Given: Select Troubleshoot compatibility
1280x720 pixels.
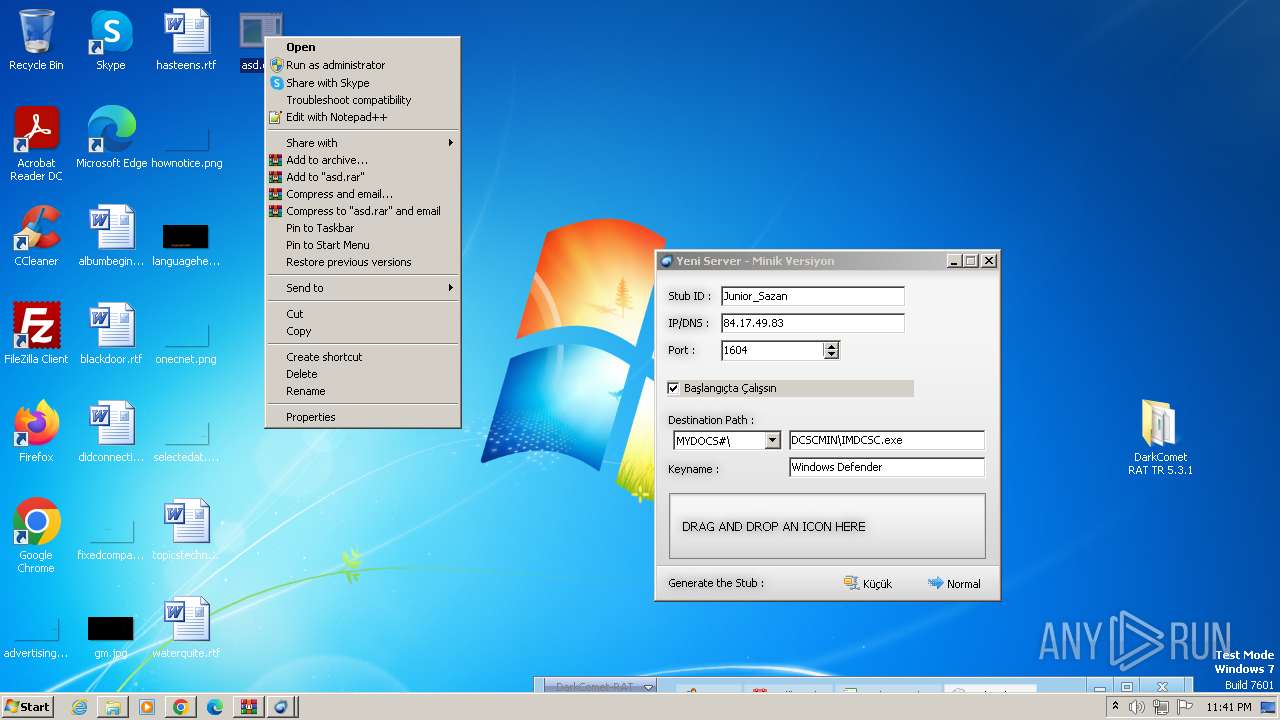Looking at the screenshot, I should point(362,100).
